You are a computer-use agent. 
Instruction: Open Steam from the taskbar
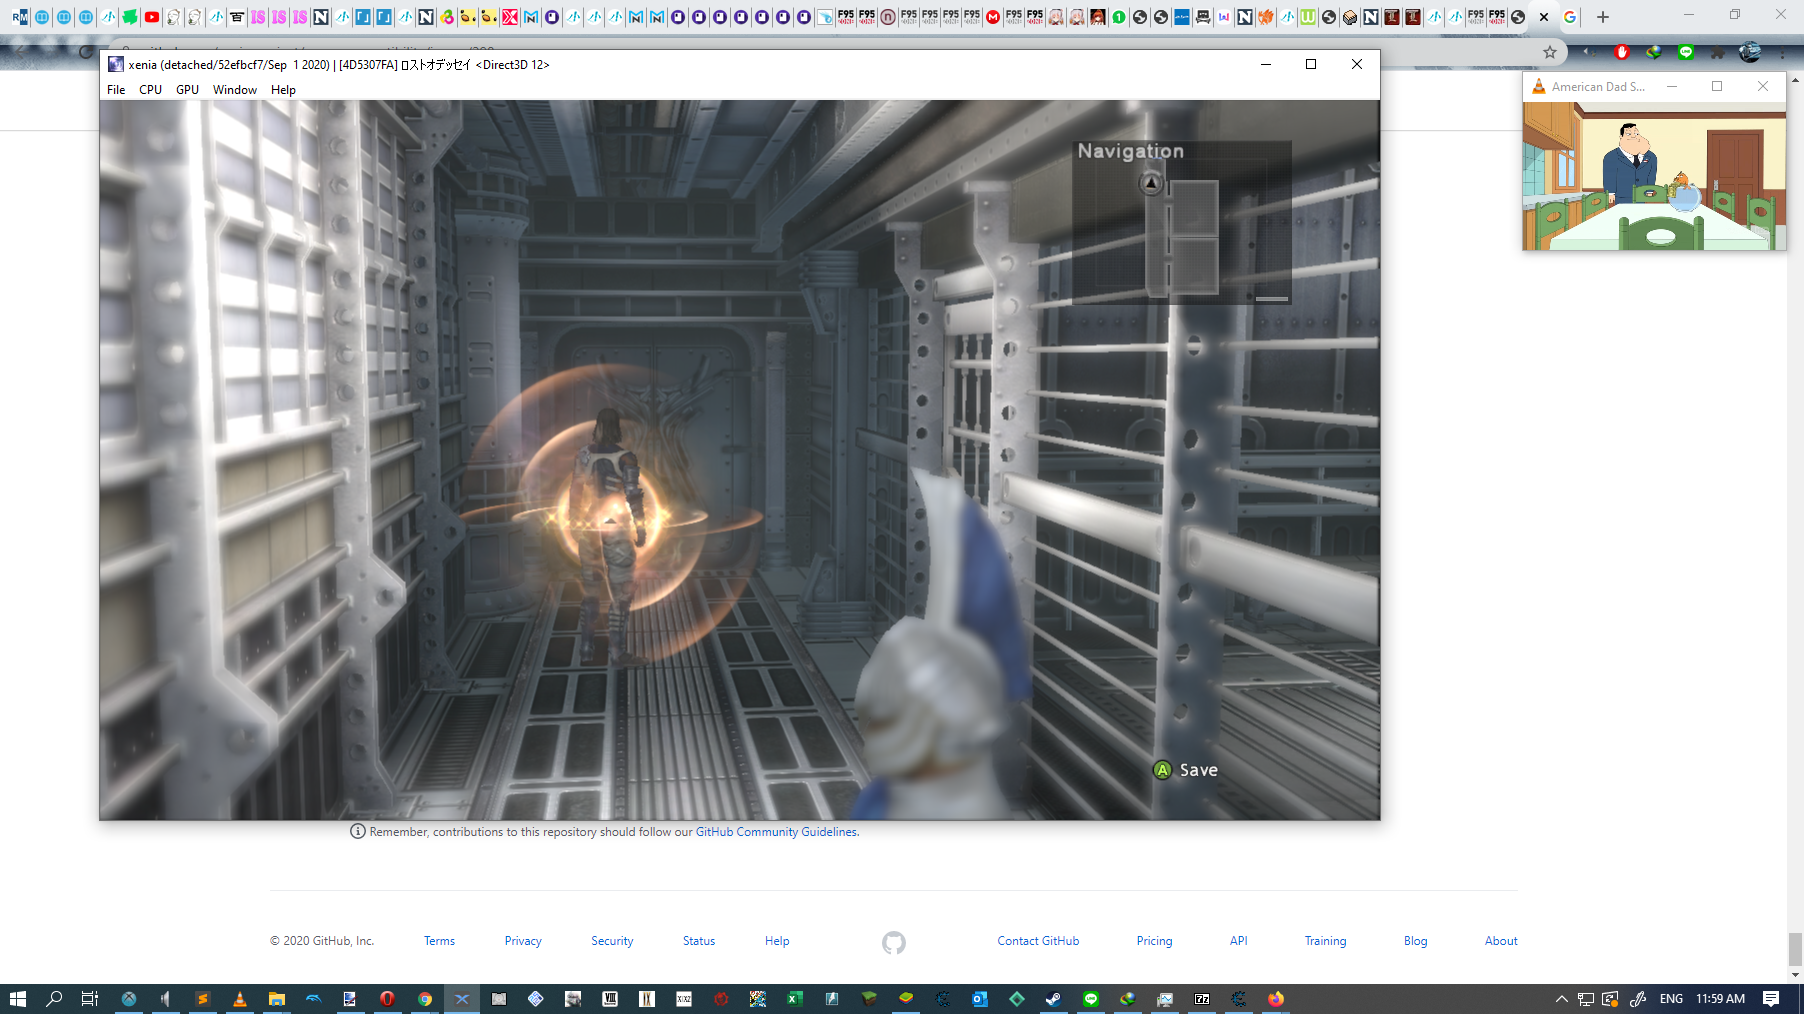tap(1053, 999)
